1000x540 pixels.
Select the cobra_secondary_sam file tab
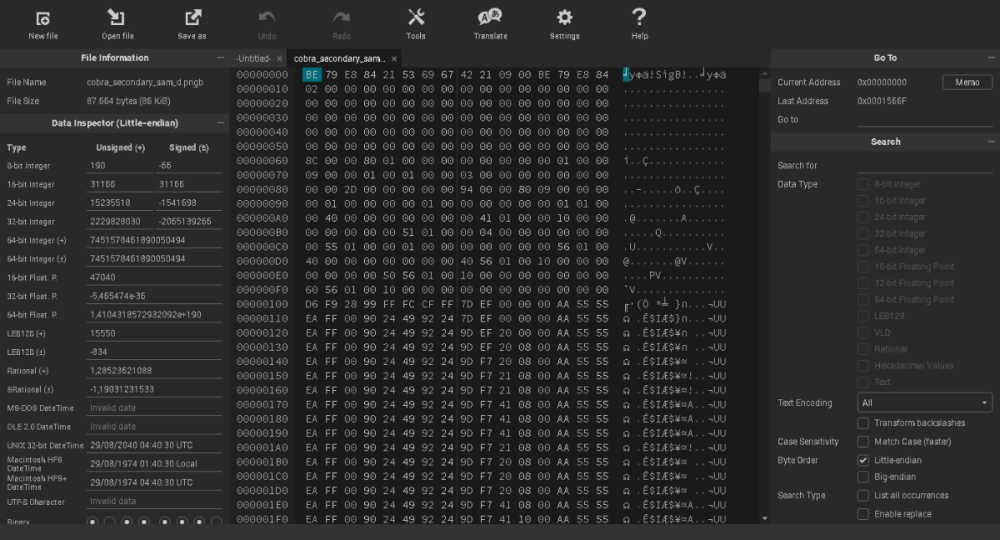pyautogui.click(x=339, y=59)
